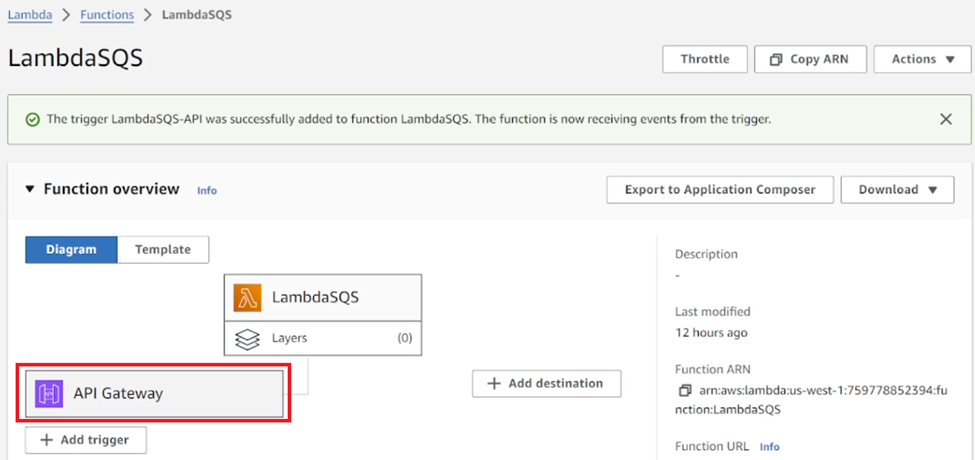Click the Description label

(706, 254)
